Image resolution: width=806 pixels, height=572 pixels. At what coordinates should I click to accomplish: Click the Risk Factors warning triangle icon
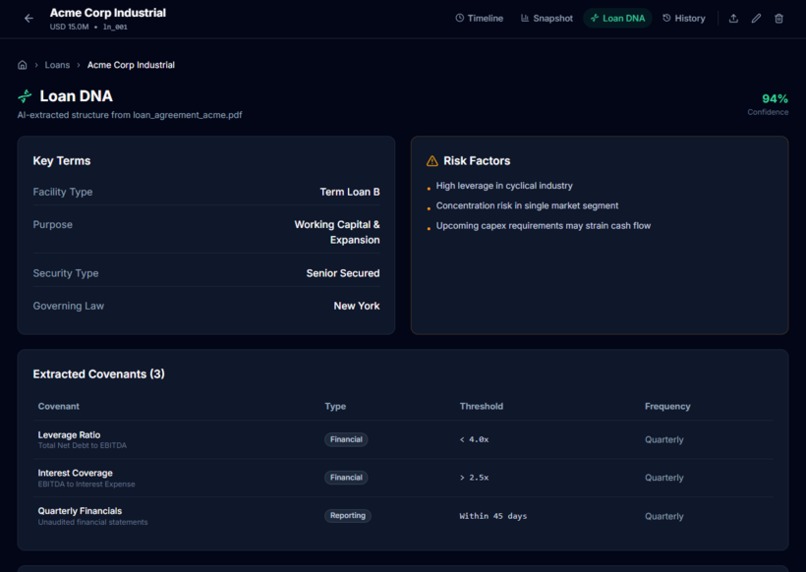pyautogui.click(x=432, y=161)
